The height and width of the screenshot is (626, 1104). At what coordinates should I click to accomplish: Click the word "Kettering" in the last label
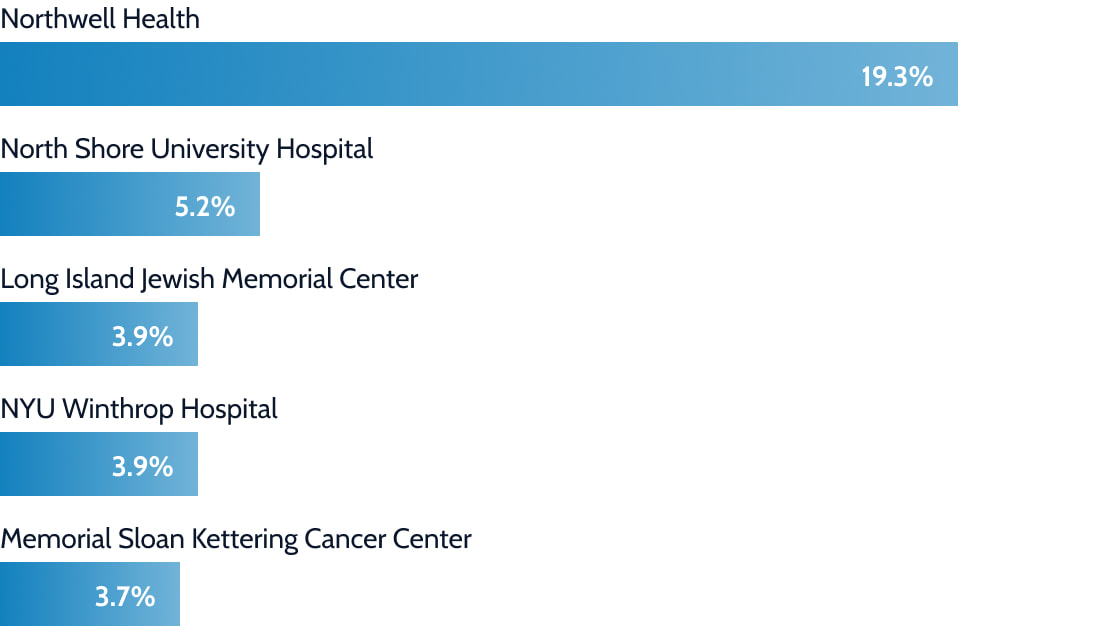click(244, 541)
